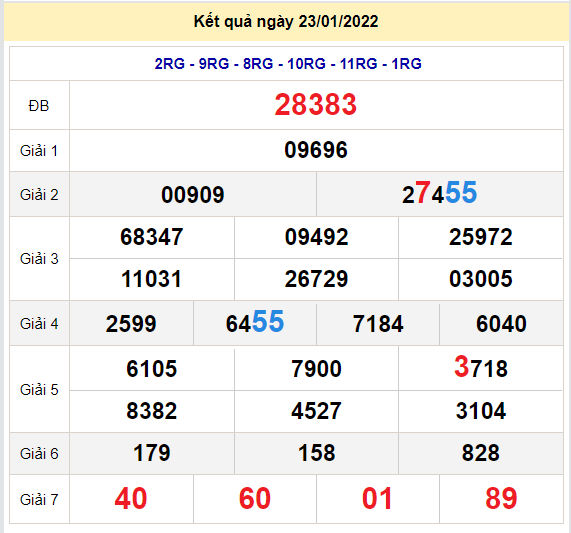The height and width of the screenshot is (533, 571).
Task: Click the ĐB row label
Action: 39,106
